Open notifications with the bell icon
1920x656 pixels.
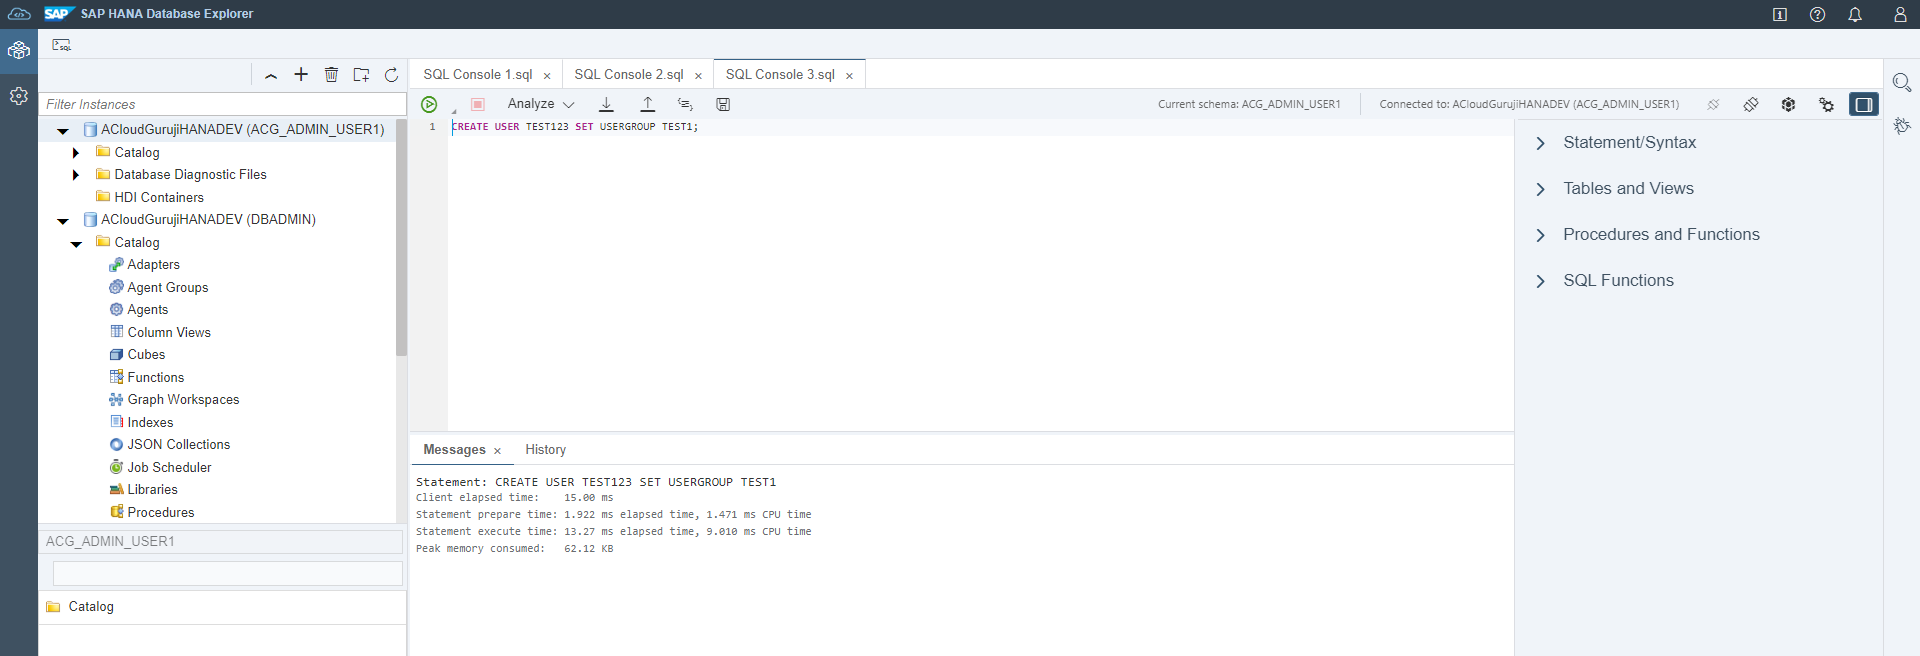click(1855, 14)
